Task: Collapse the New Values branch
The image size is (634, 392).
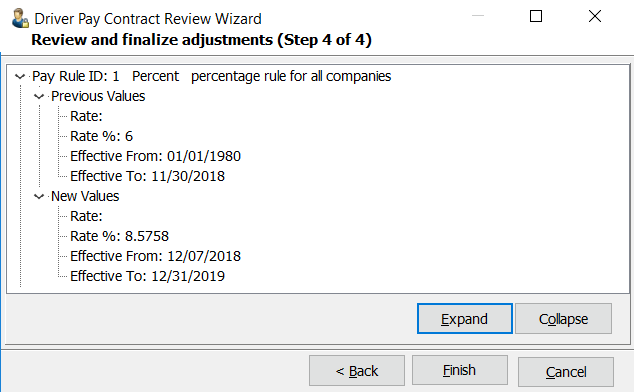Action: (x=39, y=196)
